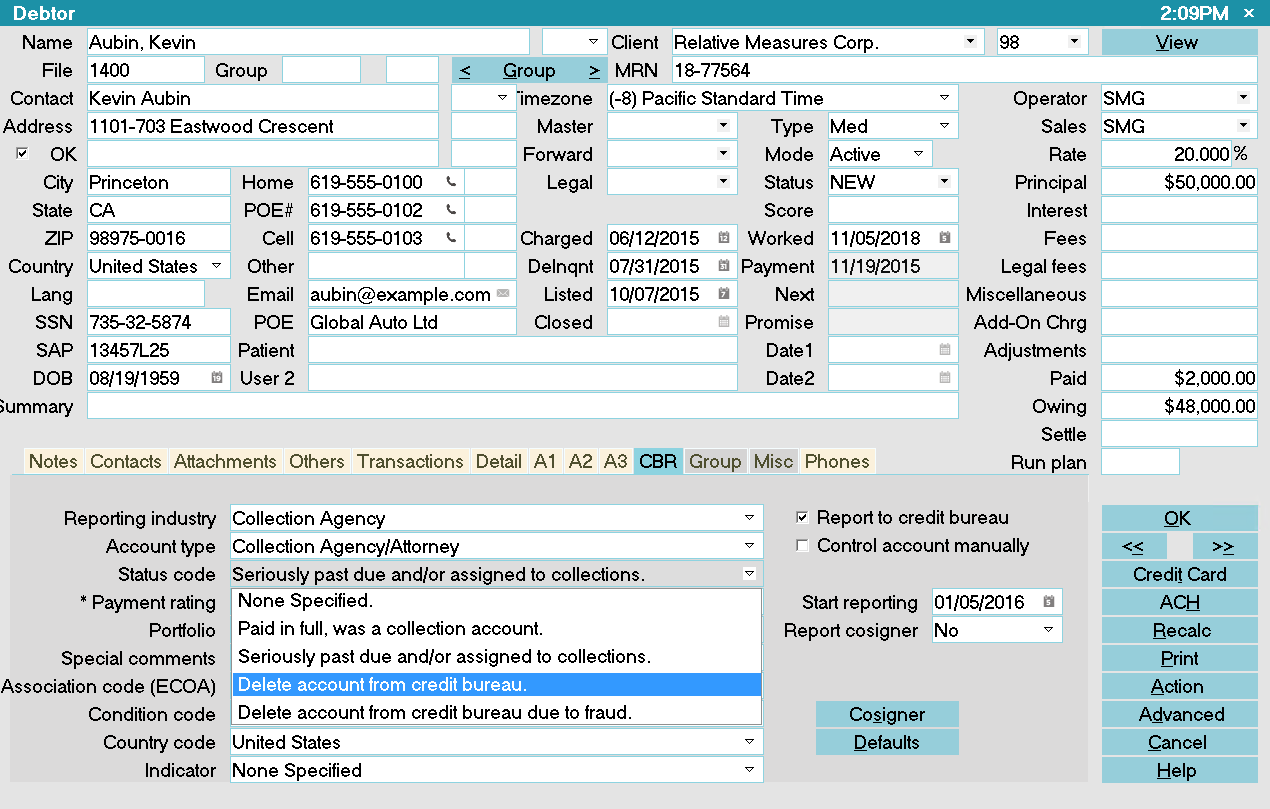Viewport: 1270px width, 809px height.
Task: Expand the Indicator dropdown
Action: click(x=749, y=770)
